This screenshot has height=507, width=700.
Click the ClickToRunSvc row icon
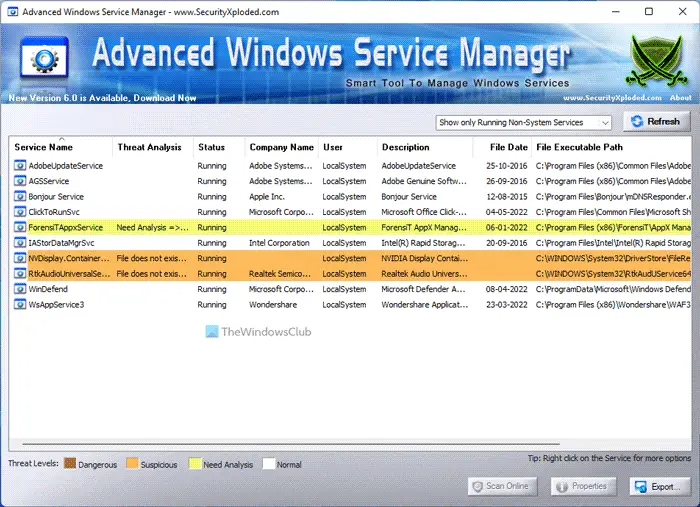(20, 212)
